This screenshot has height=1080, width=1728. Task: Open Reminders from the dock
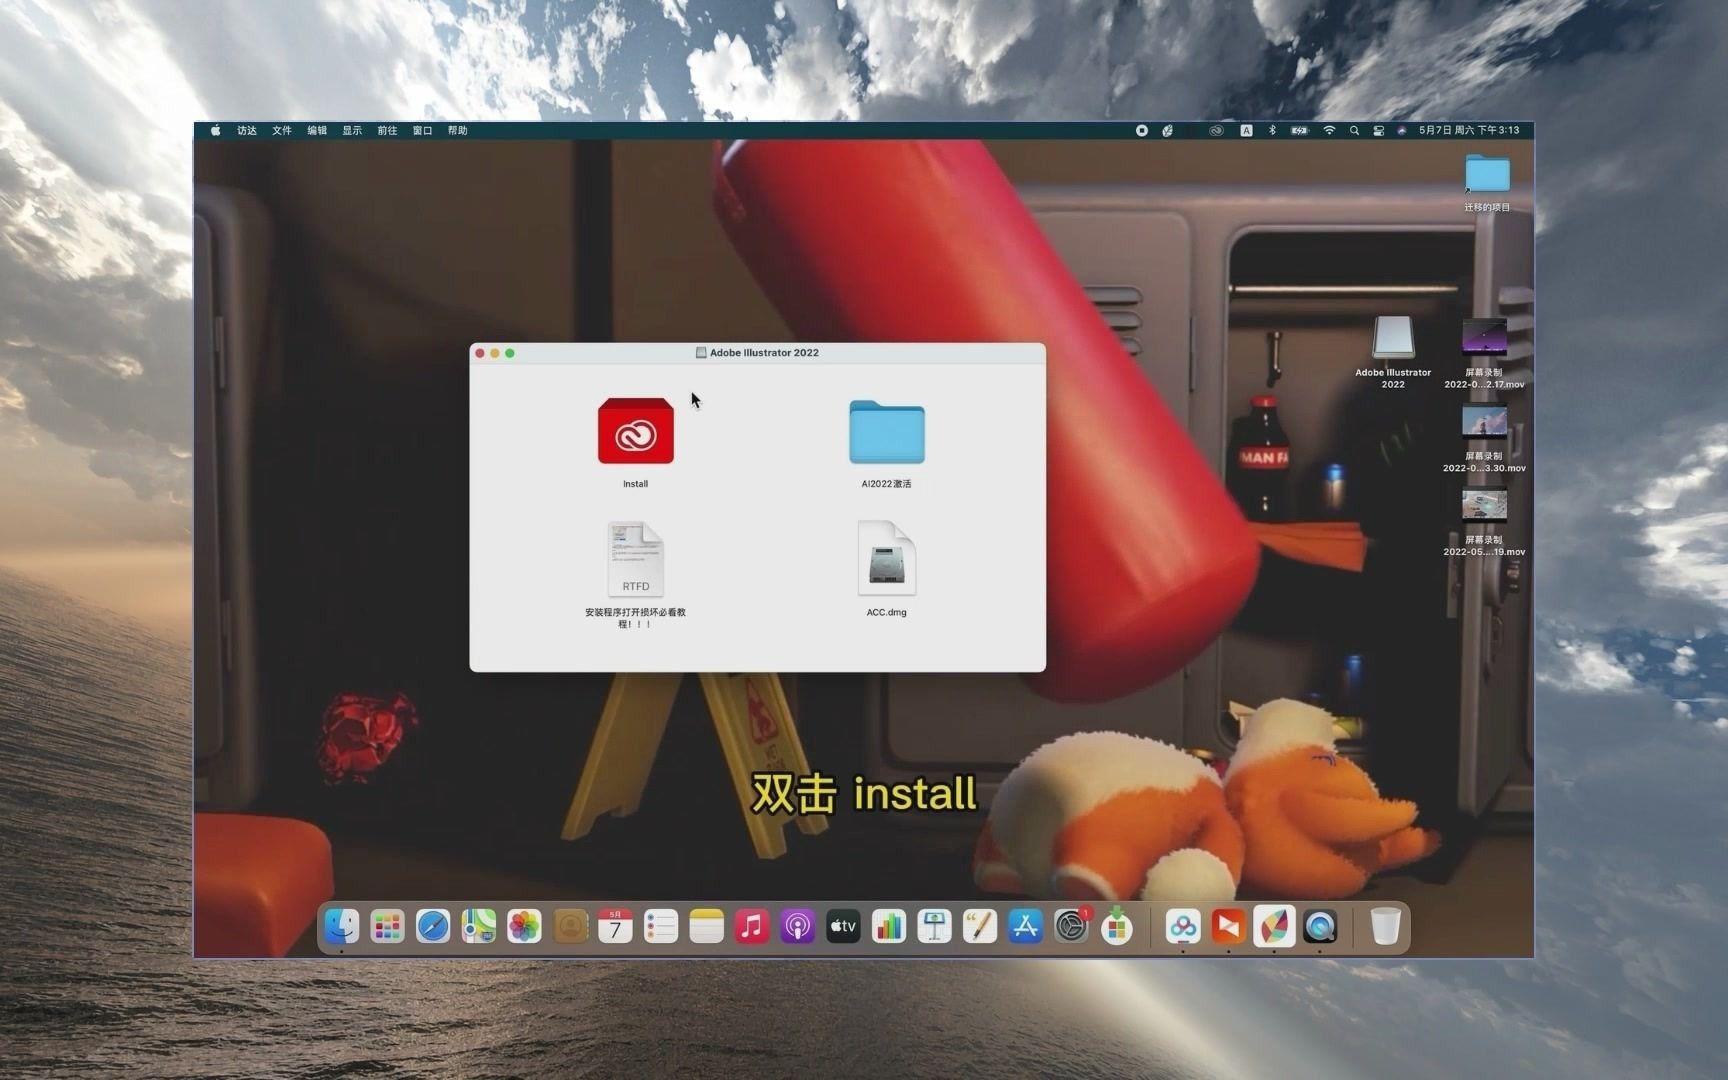tap(661, 927)
